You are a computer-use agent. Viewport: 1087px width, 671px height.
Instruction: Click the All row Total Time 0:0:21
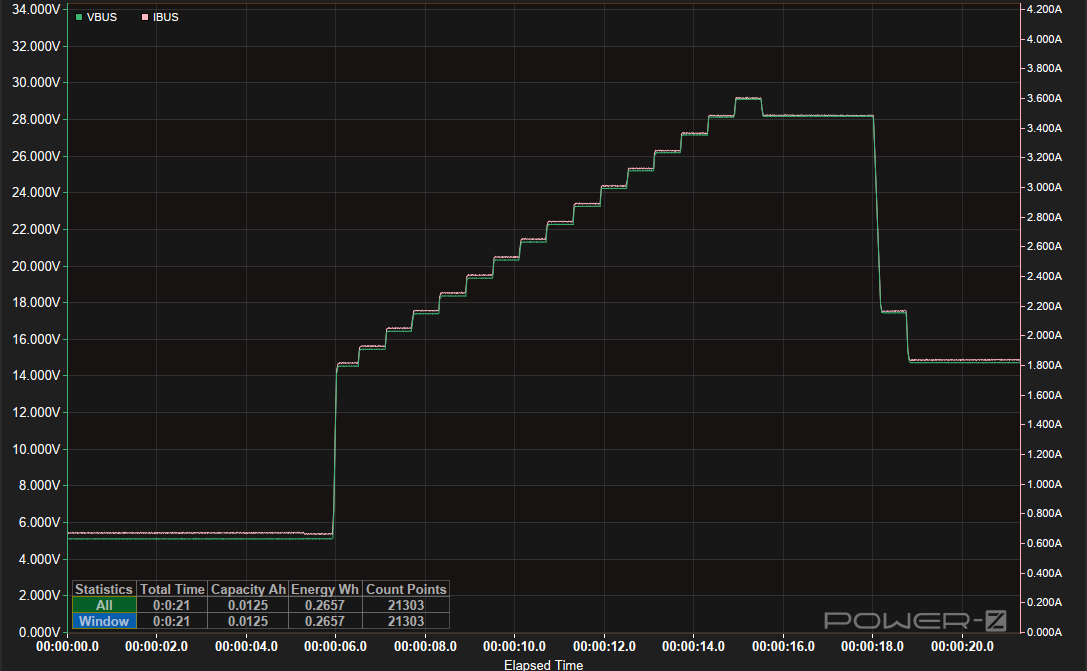tap(172, 605)
